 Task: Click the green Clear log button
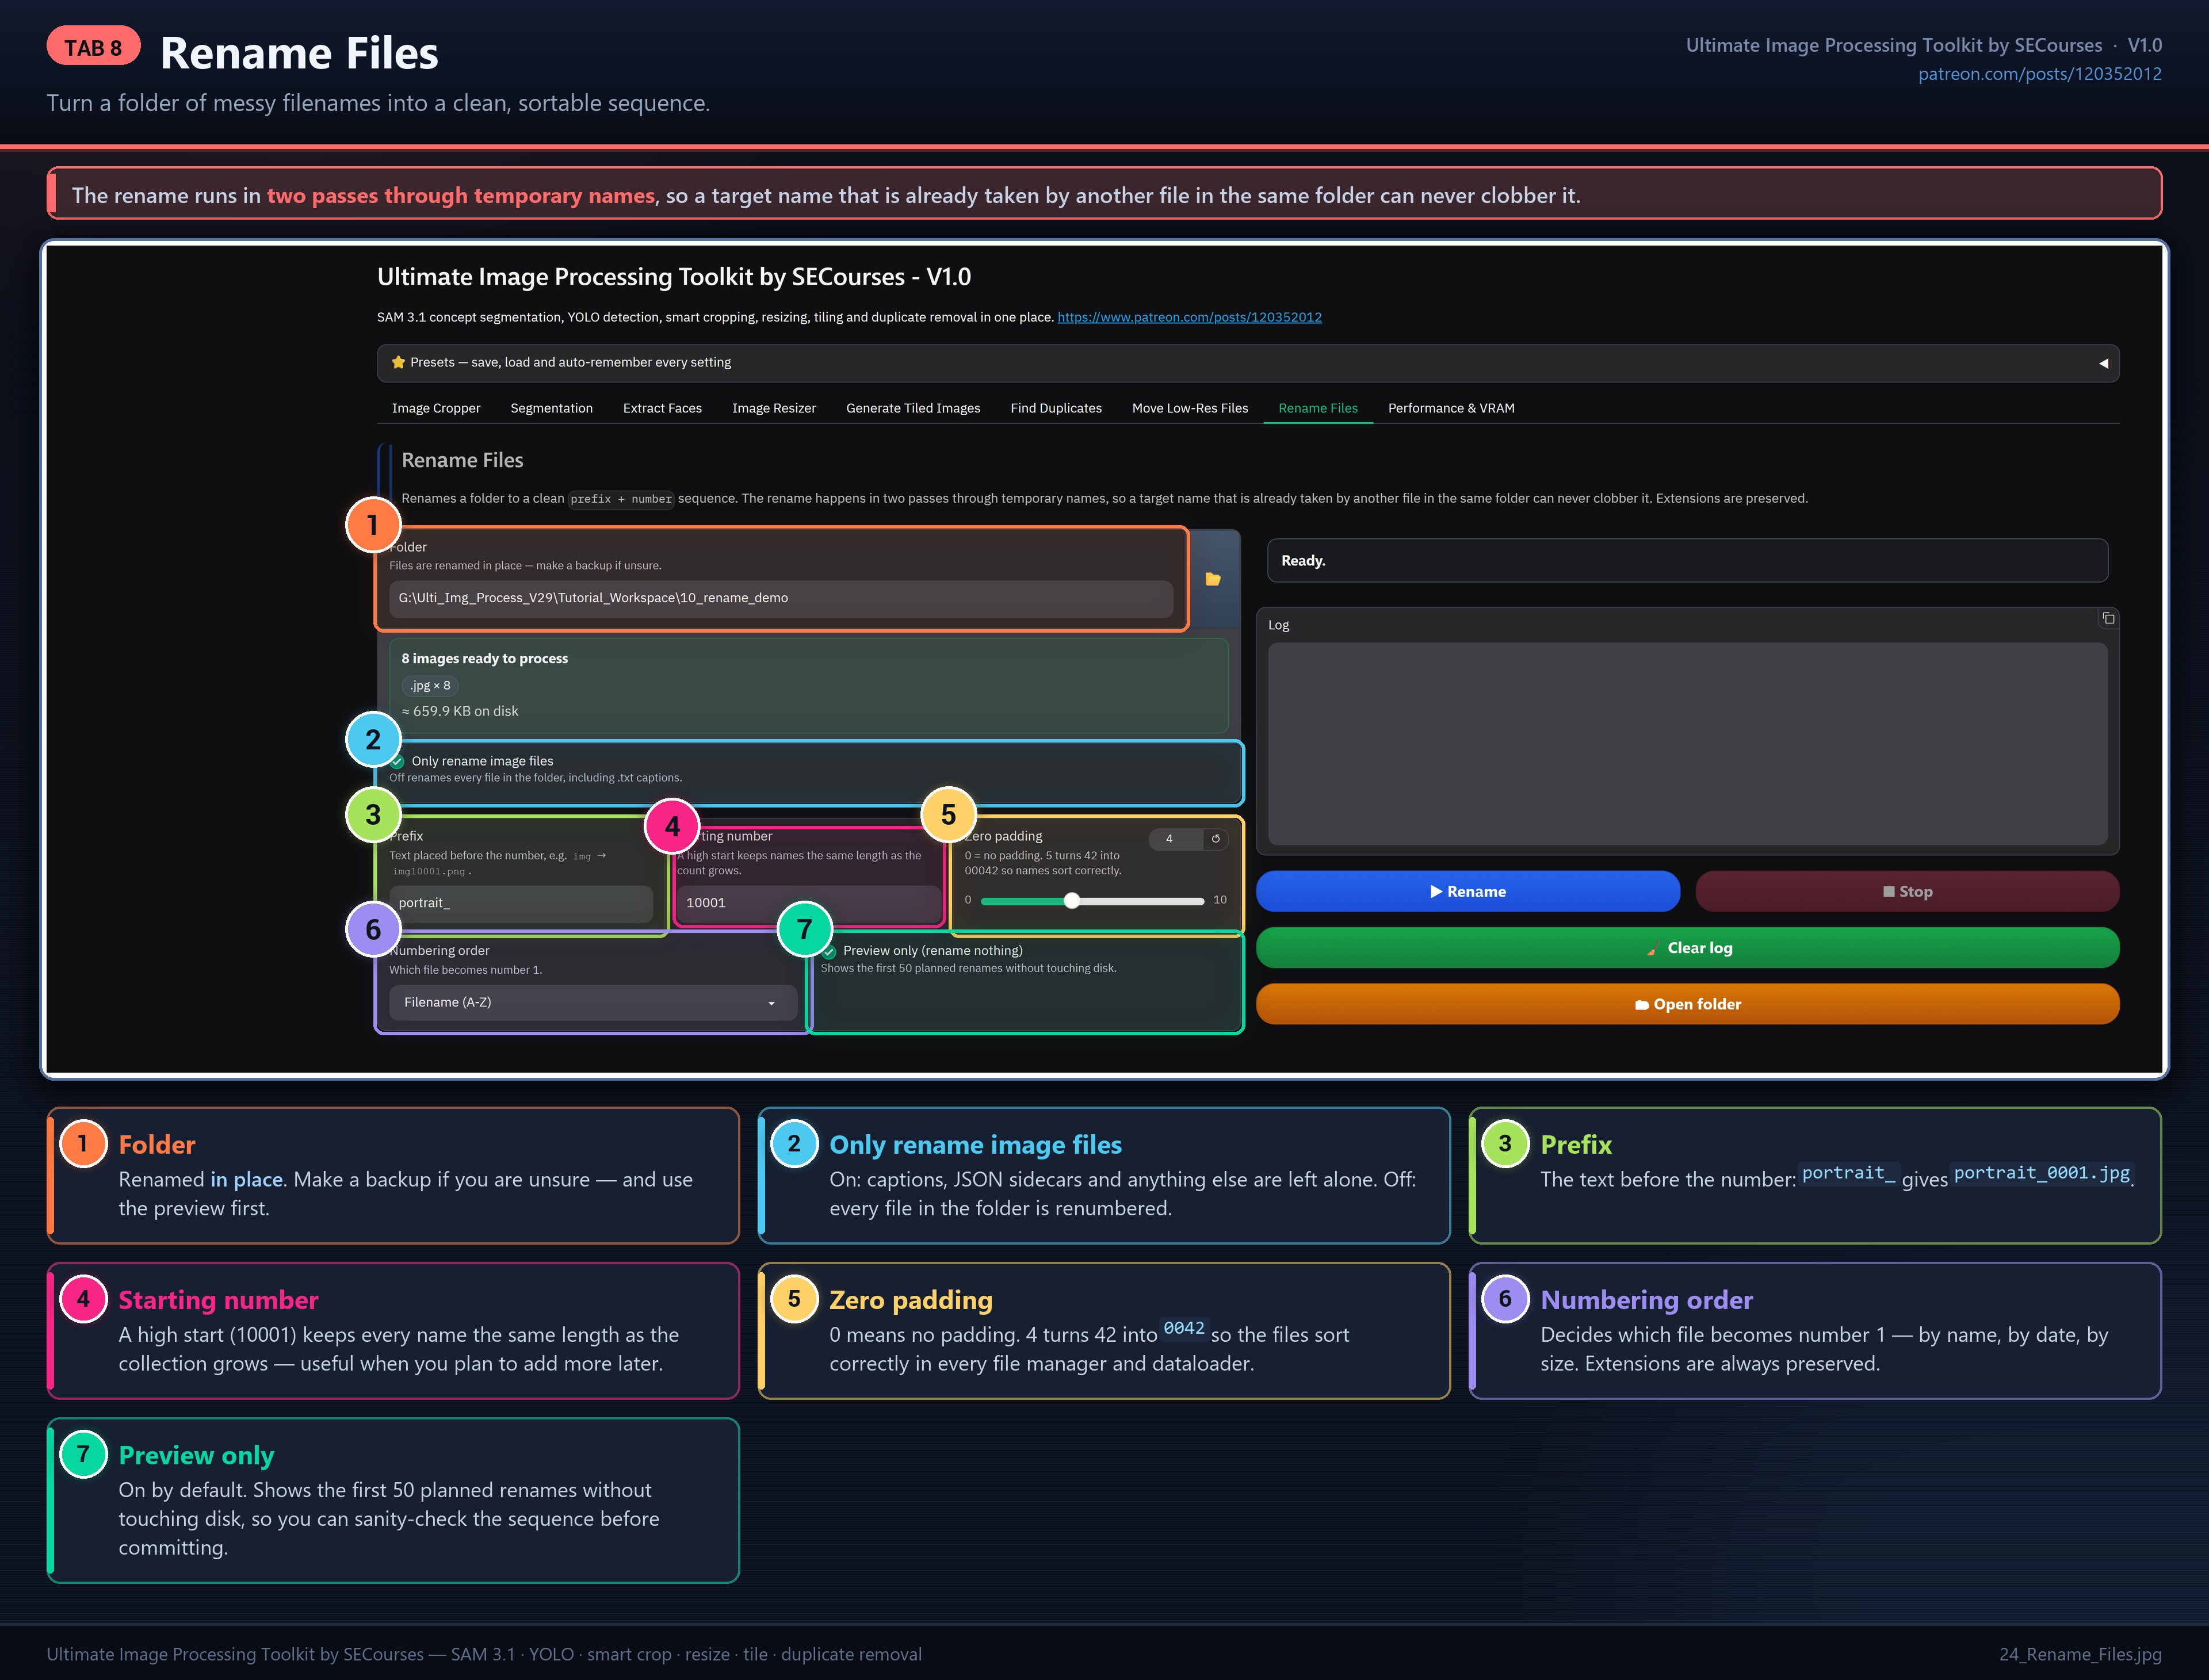tap(1687, 948)
